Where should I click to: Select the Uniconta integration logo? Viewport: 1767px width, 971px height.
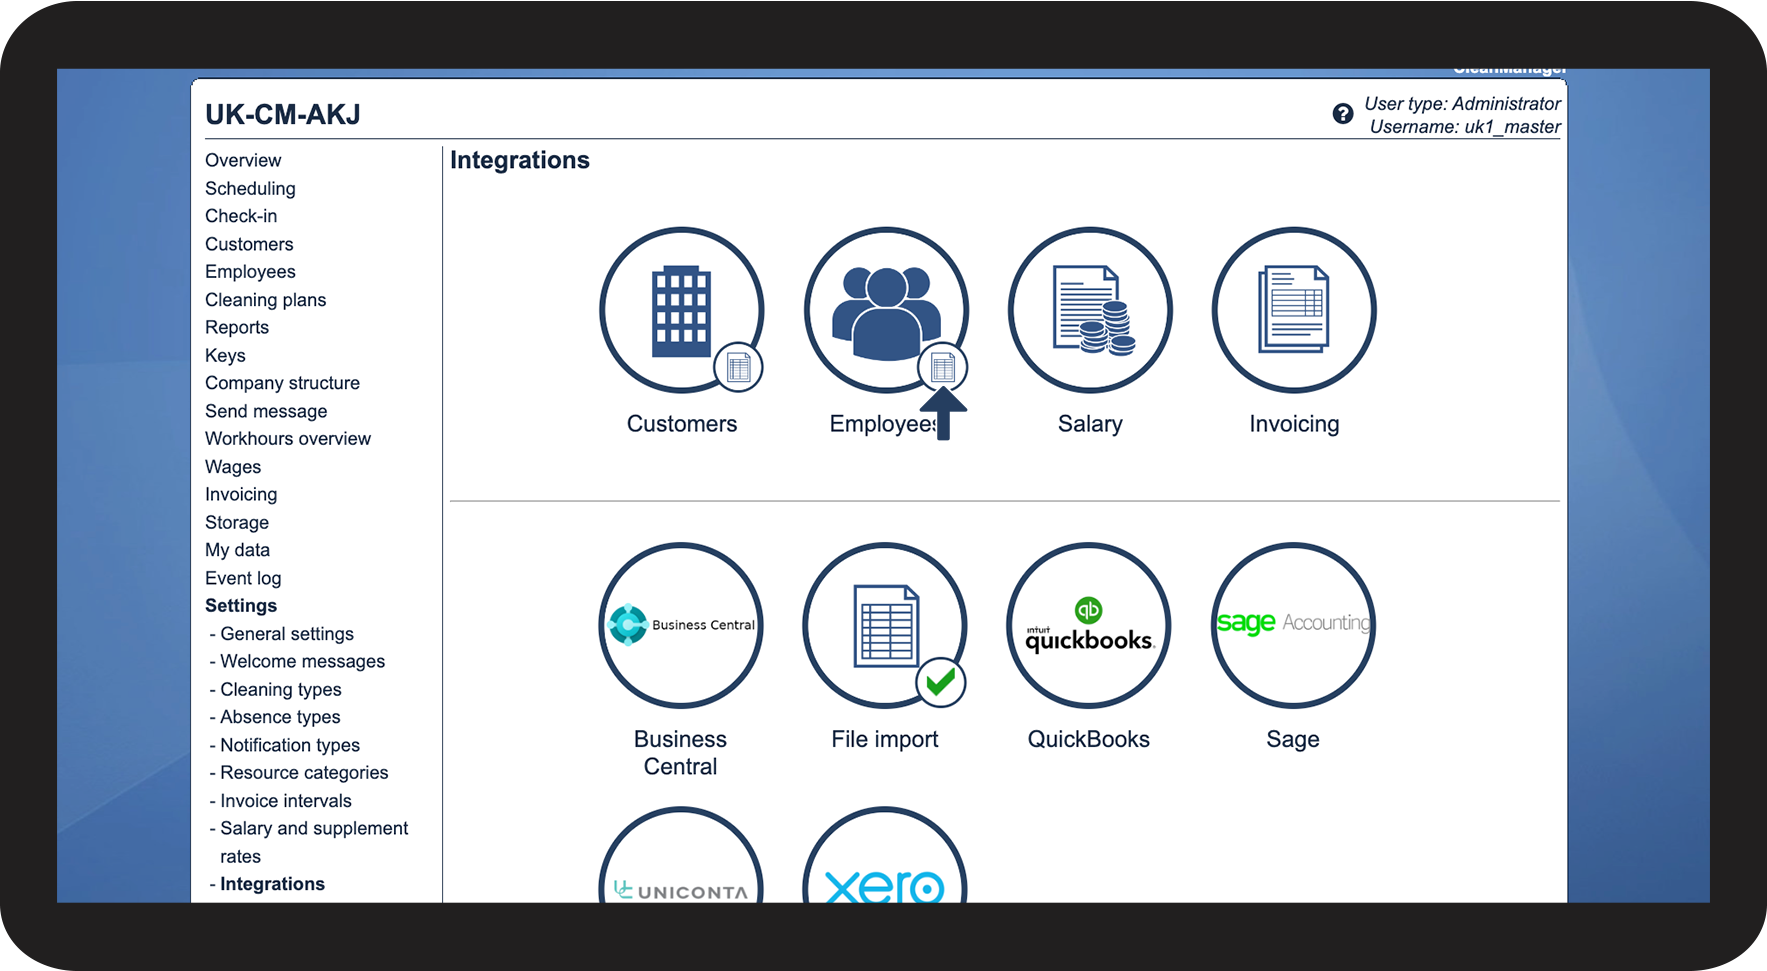tap(681, 857)
